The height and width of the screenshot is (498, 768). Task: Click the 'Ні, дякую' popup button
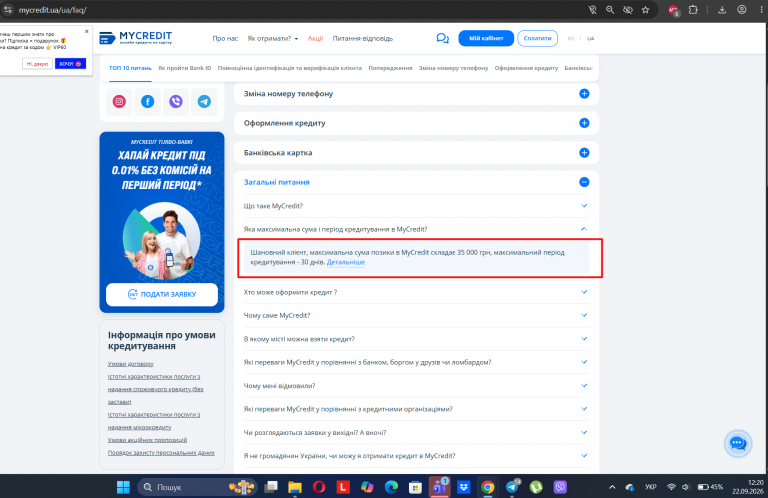(37, 64)
